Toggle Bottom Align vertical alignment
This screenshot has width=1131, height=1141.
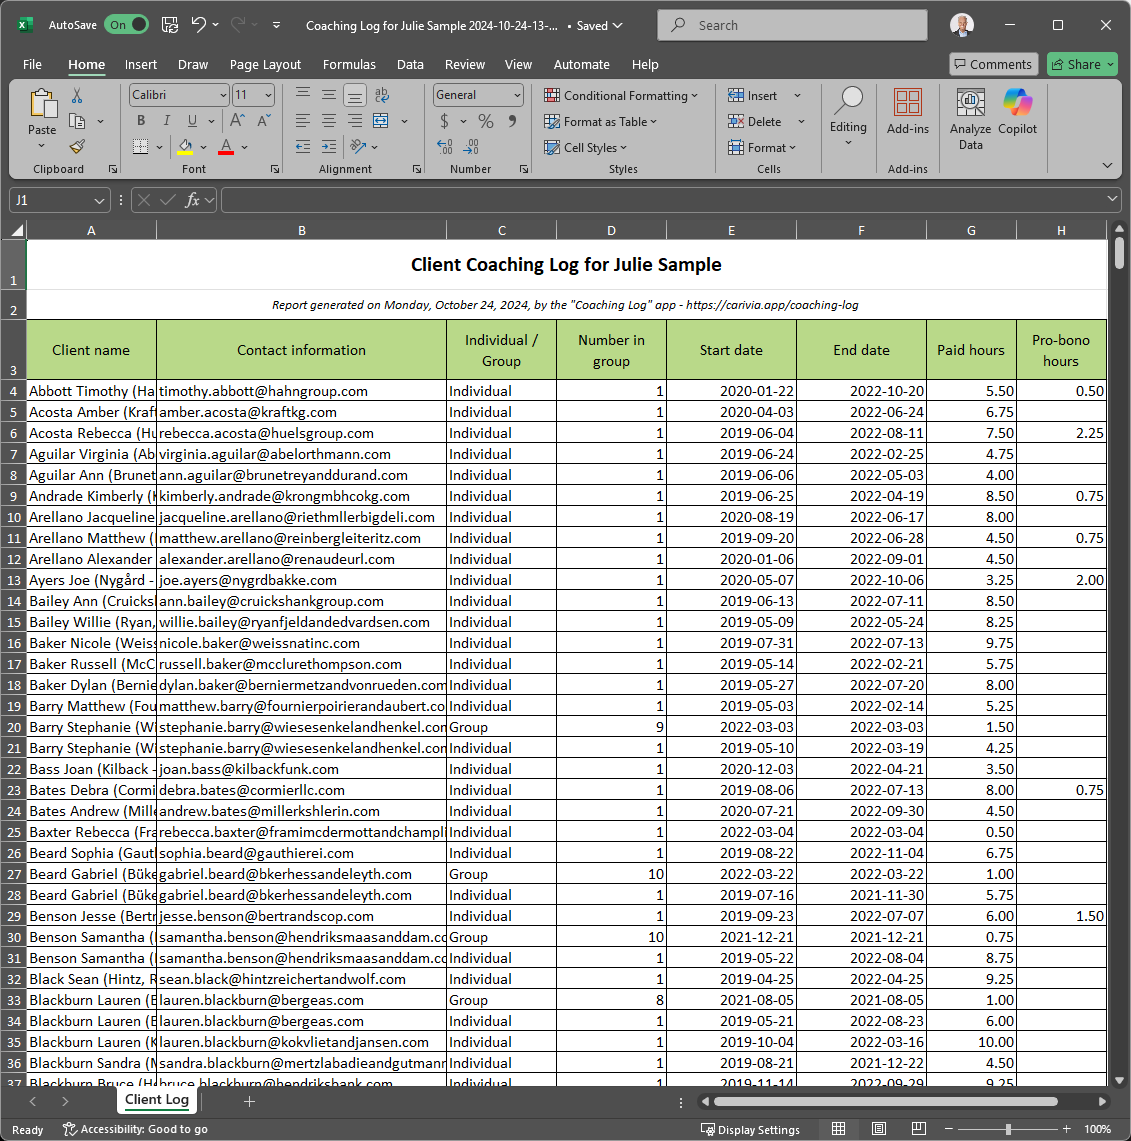coord(354,95)
